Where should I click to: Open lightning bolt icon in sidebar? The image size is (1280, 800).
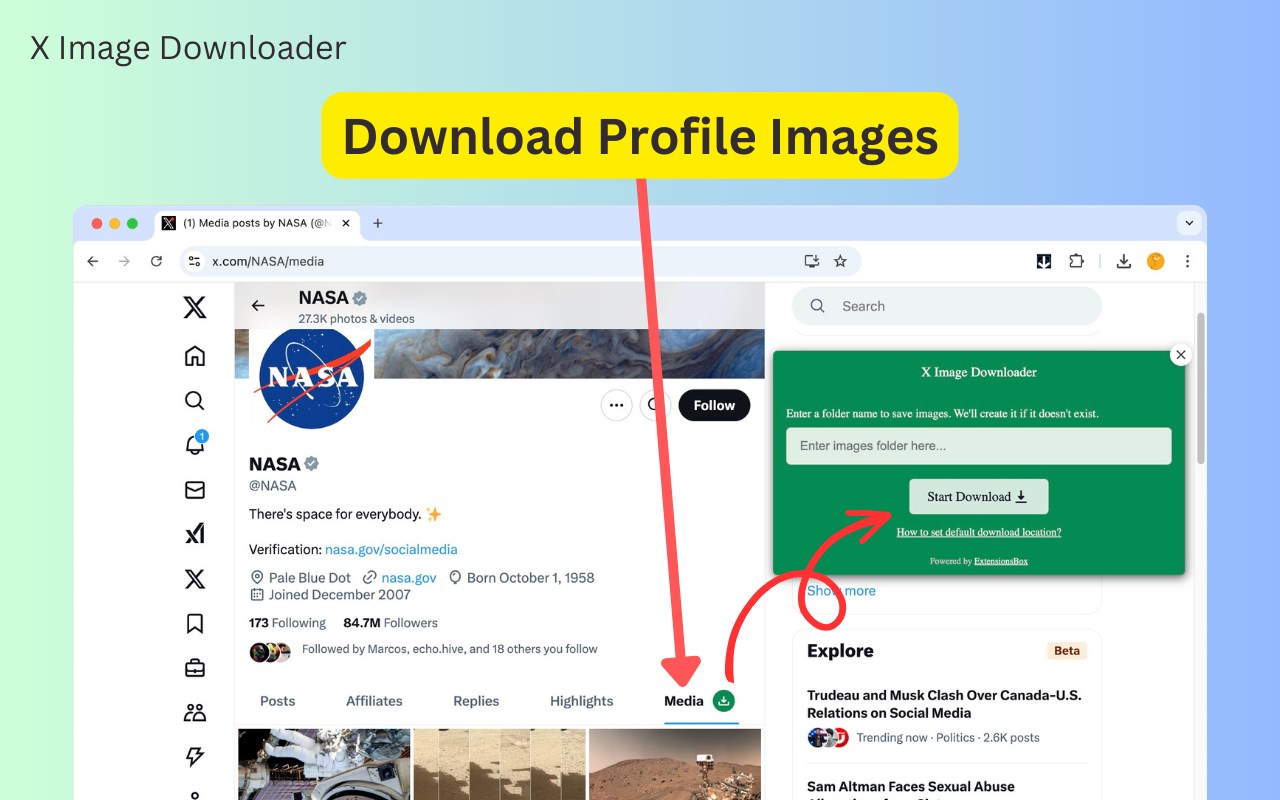195,757
